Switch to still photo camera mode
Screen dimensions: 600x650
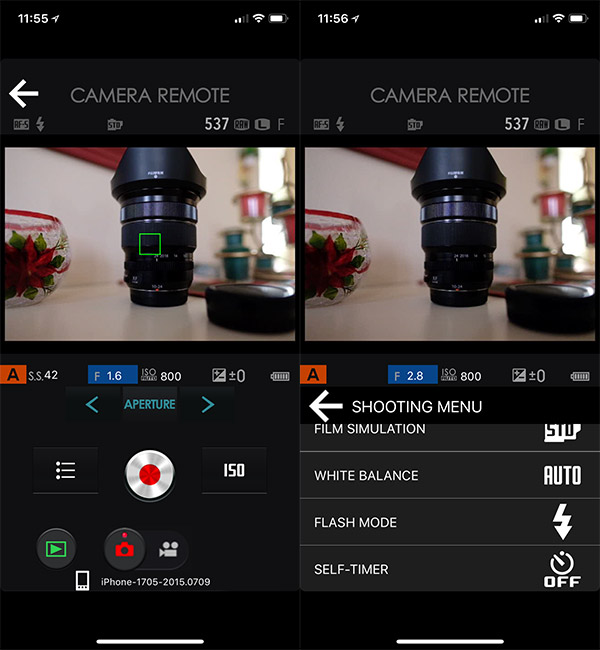(x=125, y=548)
